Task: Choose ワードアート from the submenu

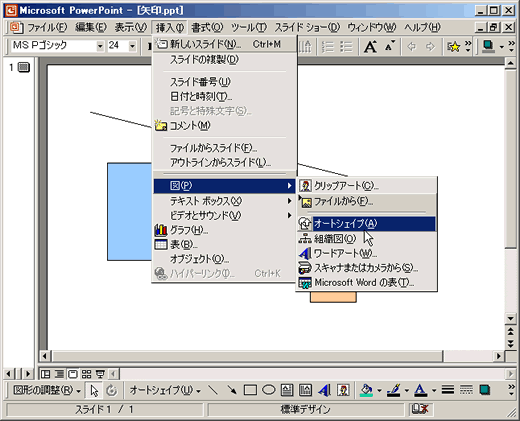Action: pos(366,253)
